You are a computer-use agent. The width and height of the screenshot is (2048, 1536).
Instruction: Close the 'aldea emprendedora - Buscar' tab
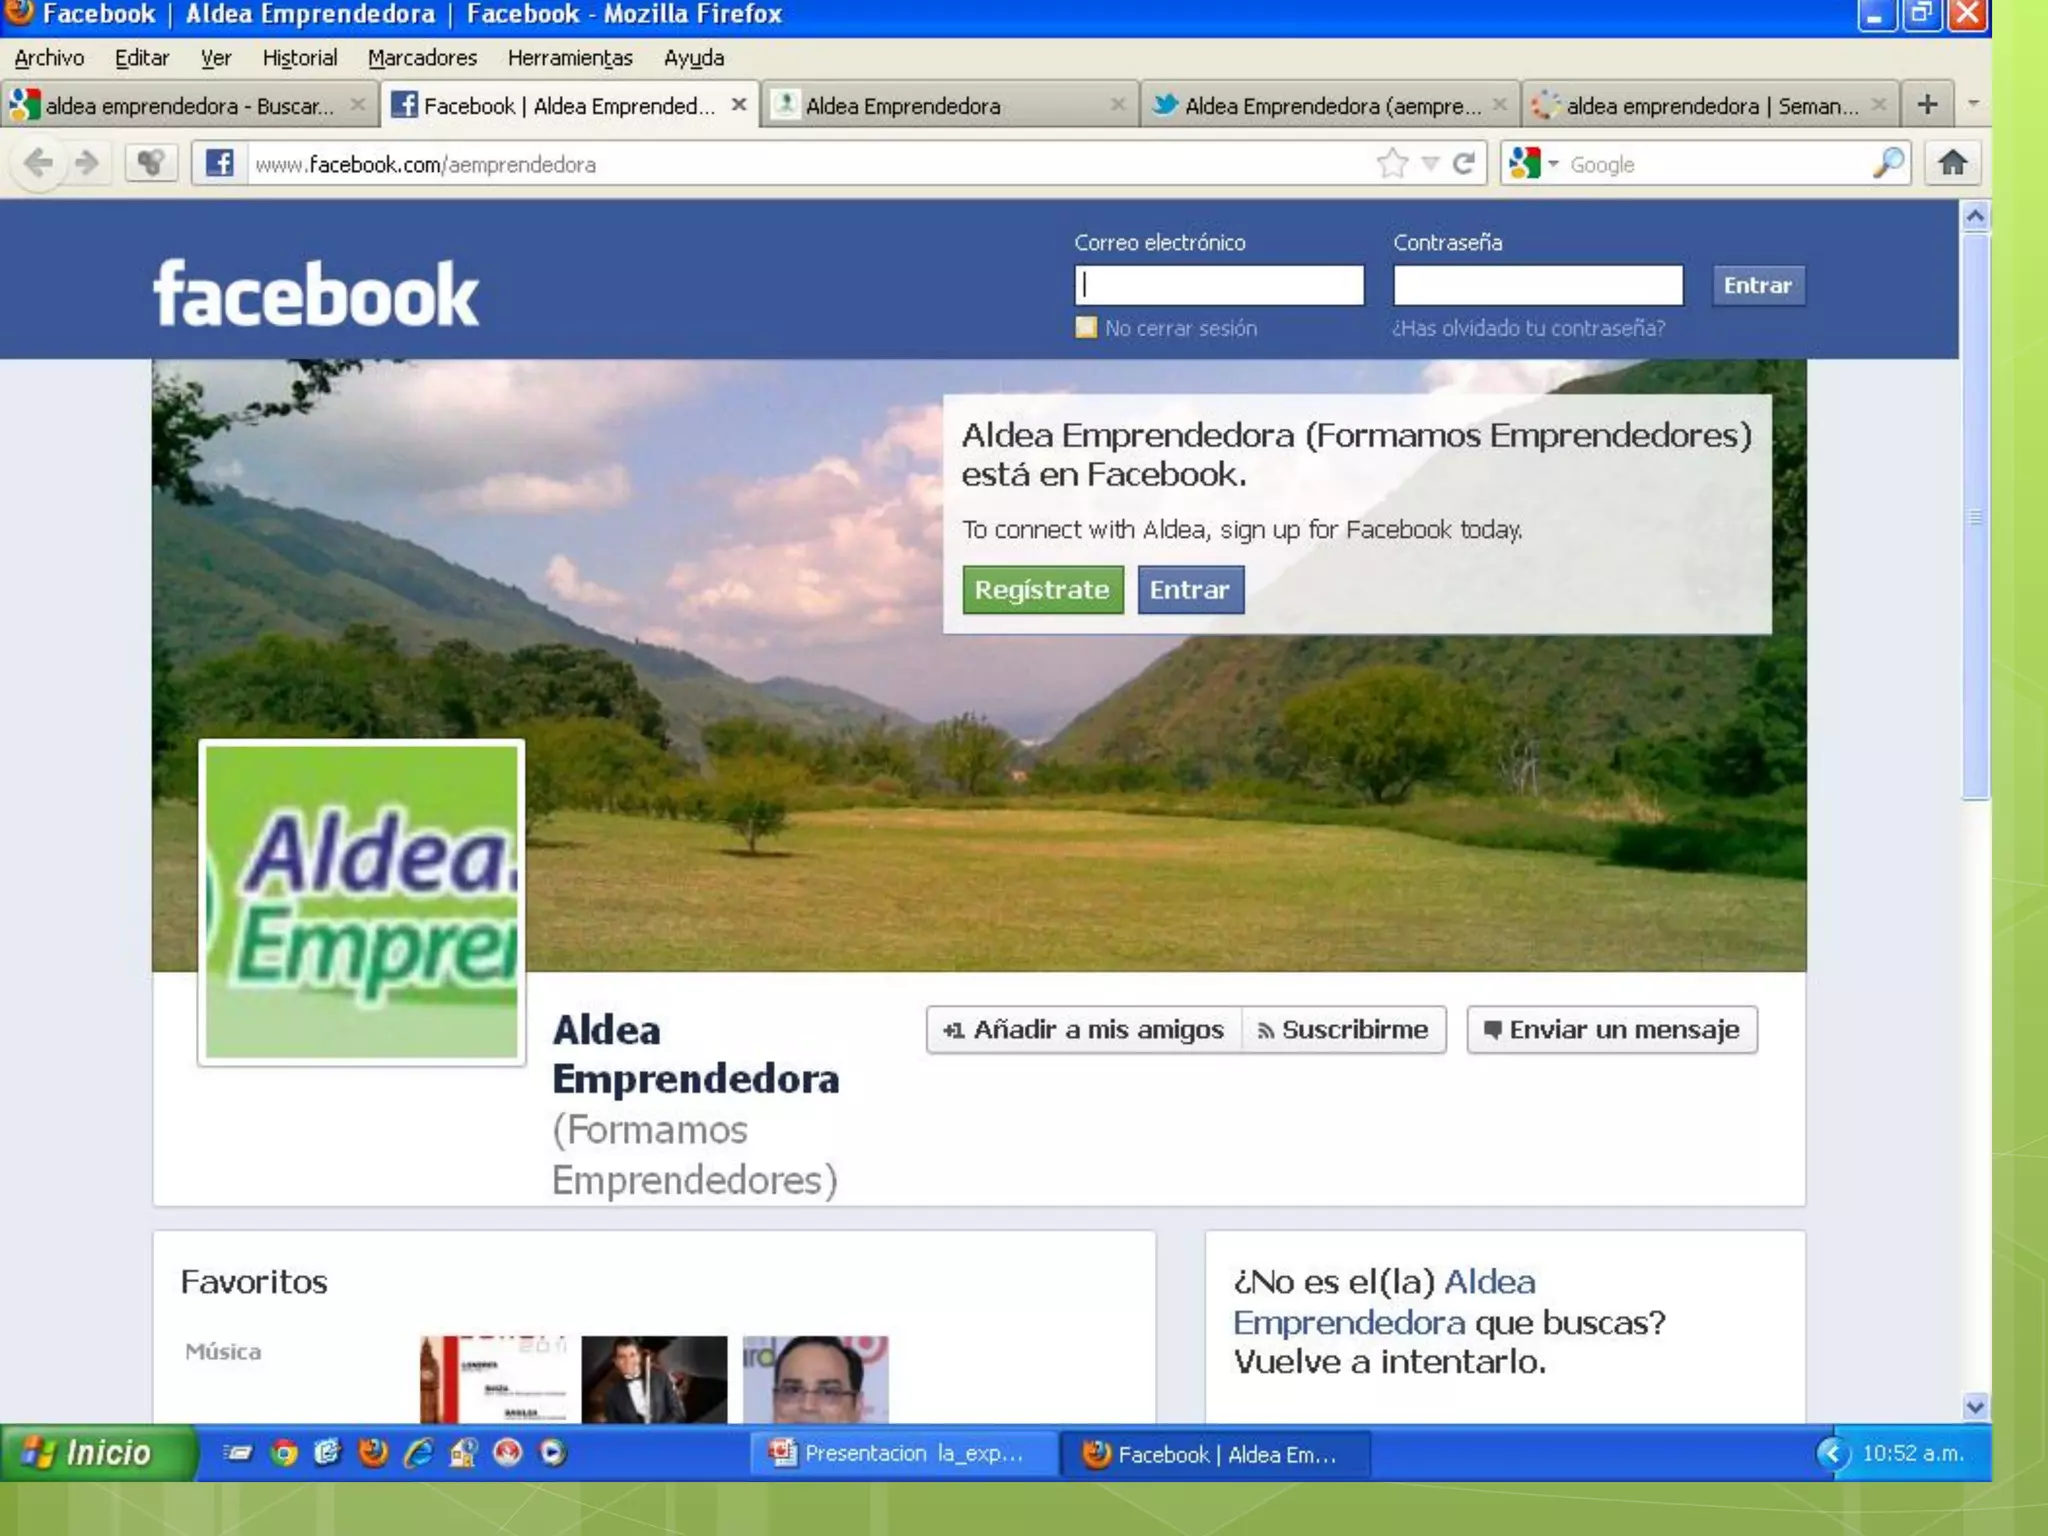pyautogui.click(x=357, y=104)
